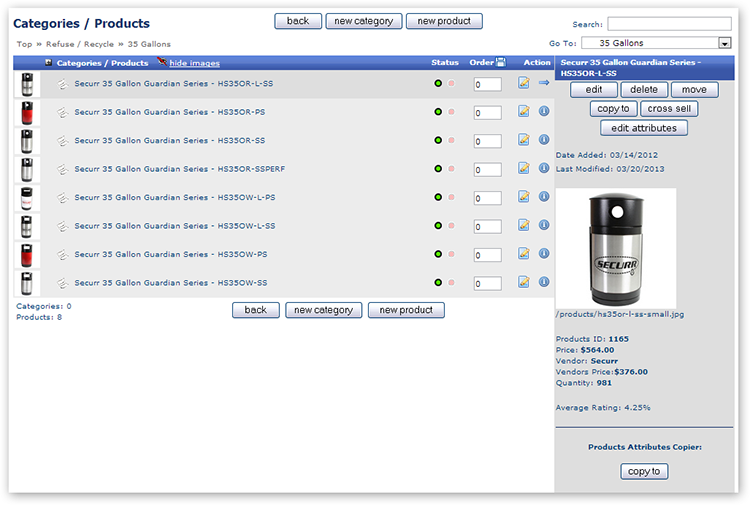This screenshot has height=505, width=750.
Task: Click green status dot for HS35OR-L-SS
Action: point(438,83)
